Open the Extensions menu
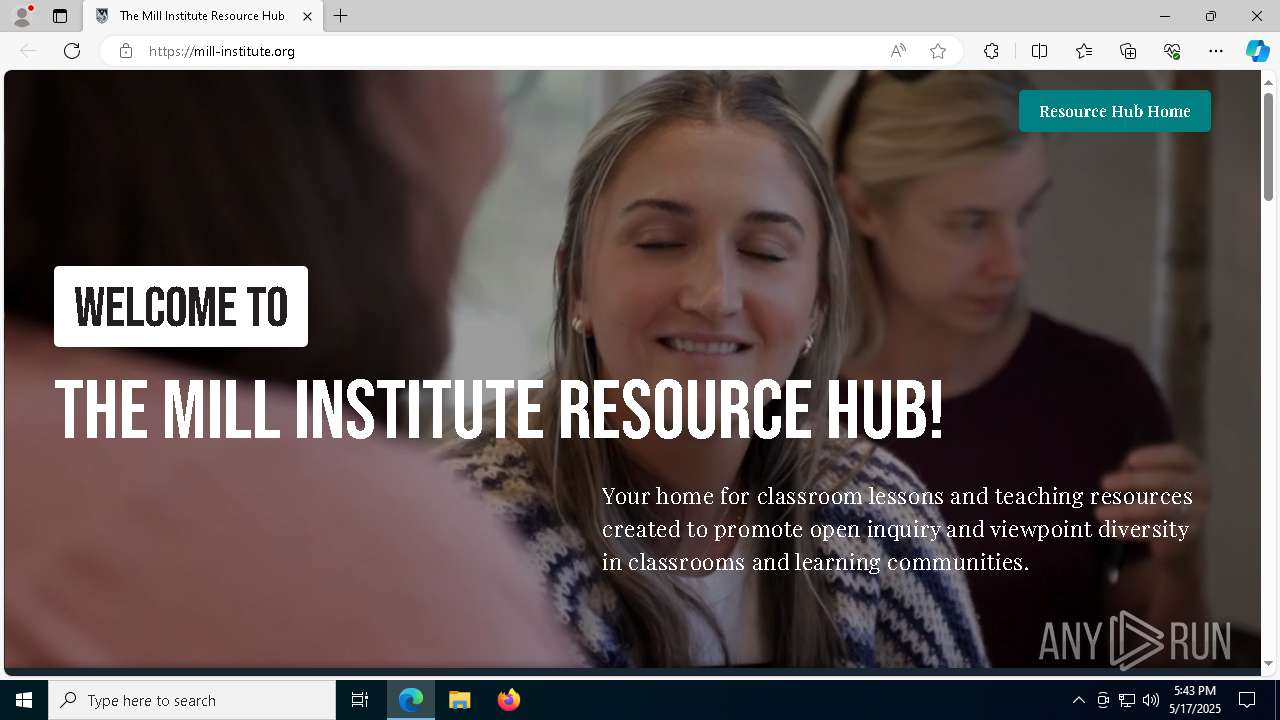 991,51
